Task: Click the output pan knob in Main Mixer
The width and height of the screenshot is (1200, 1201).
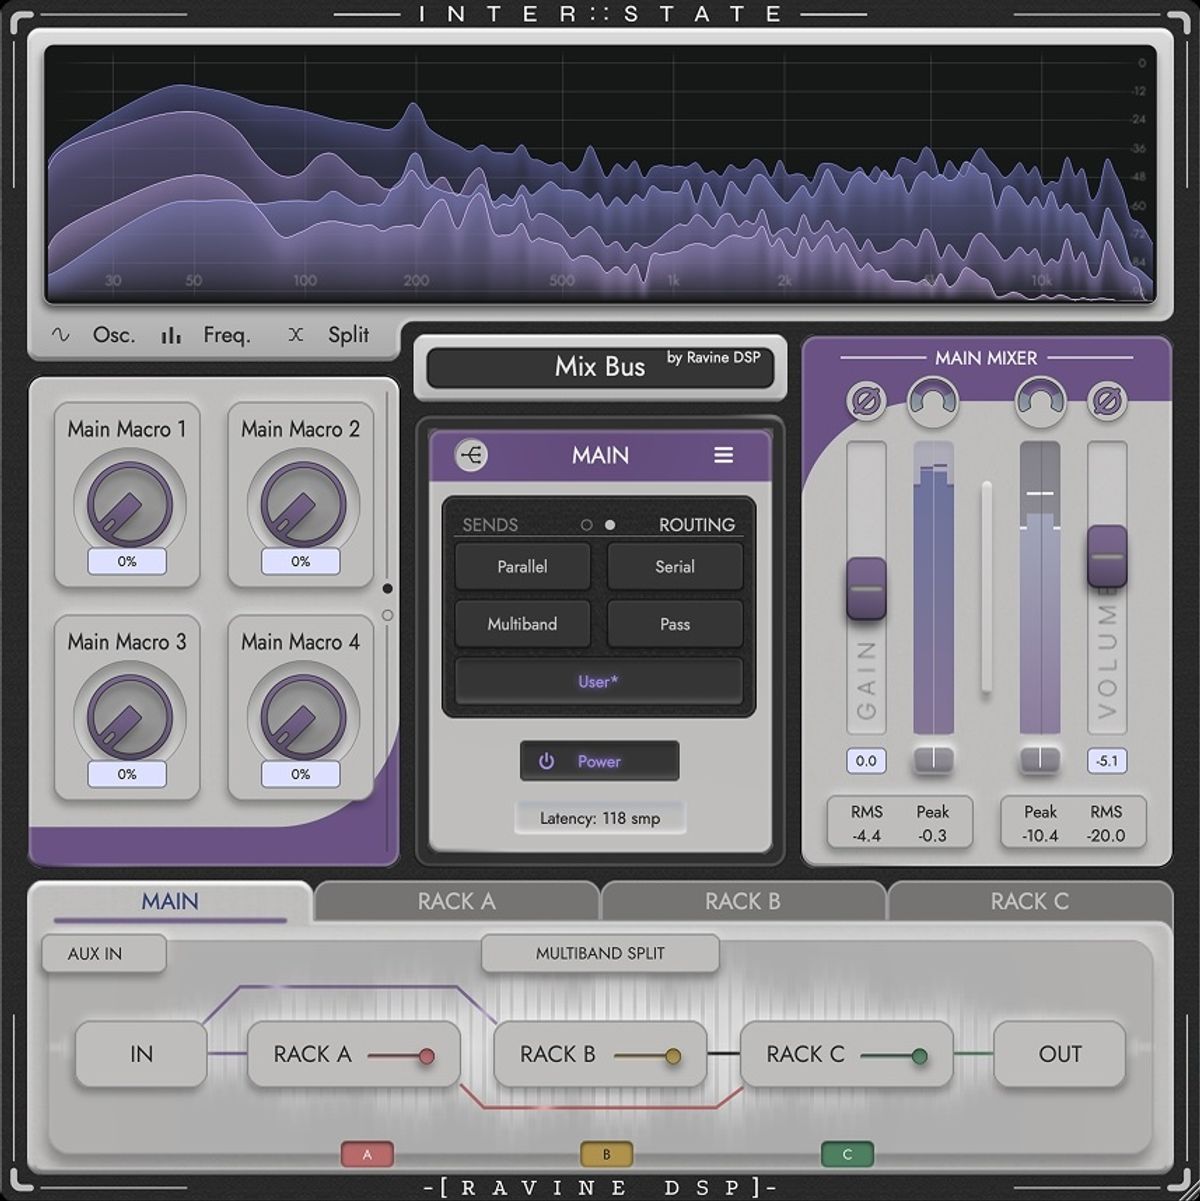Action: pyautogui.click(x=1040, y=402)
